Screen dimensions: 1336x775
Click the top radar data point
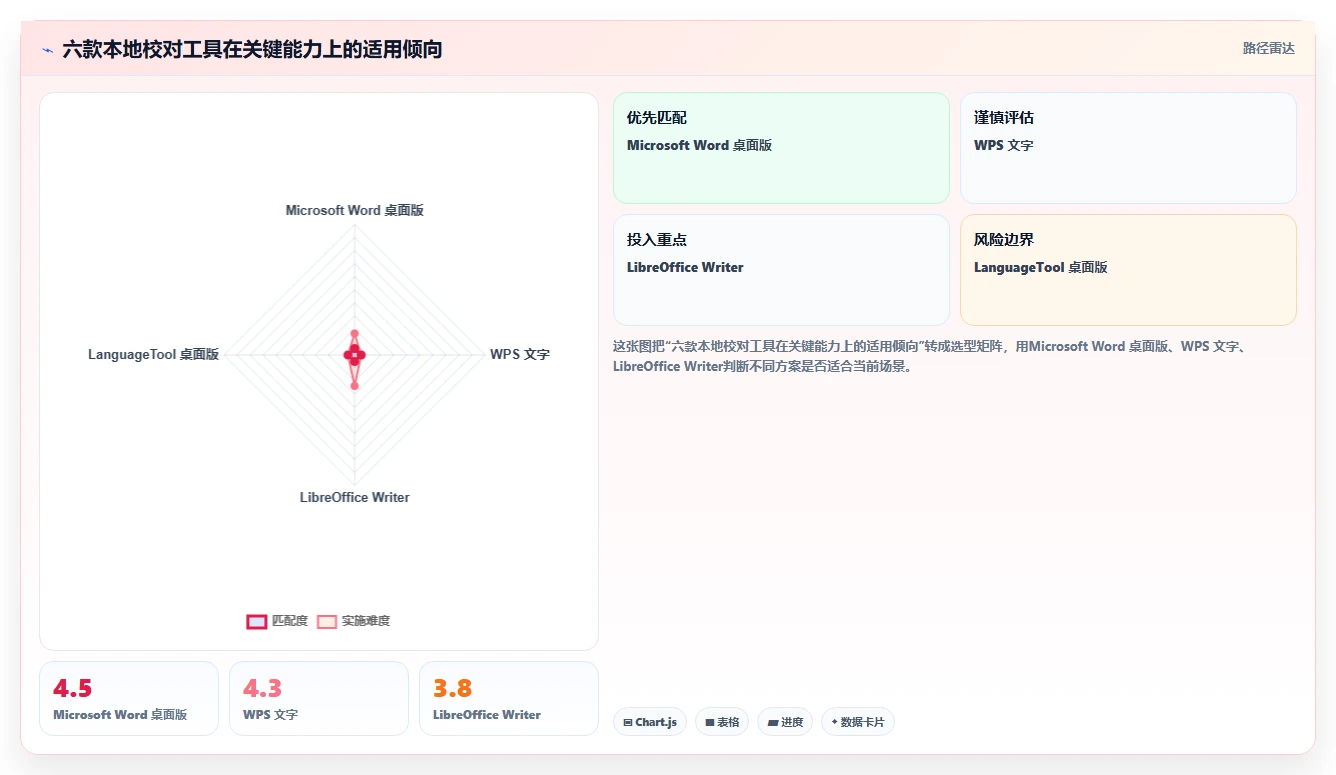pos(355,334)
